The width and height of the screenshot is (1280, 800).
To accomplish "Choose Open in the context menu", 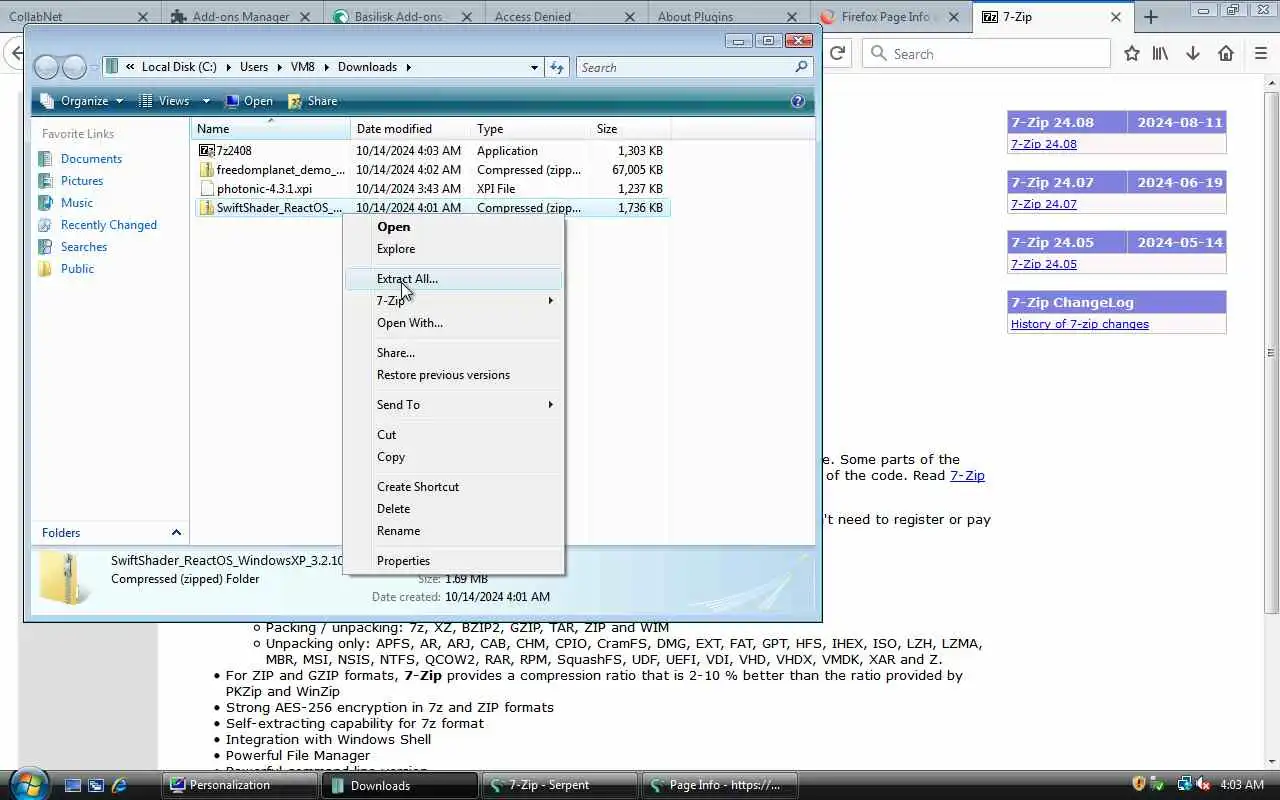I will (454, 227).
